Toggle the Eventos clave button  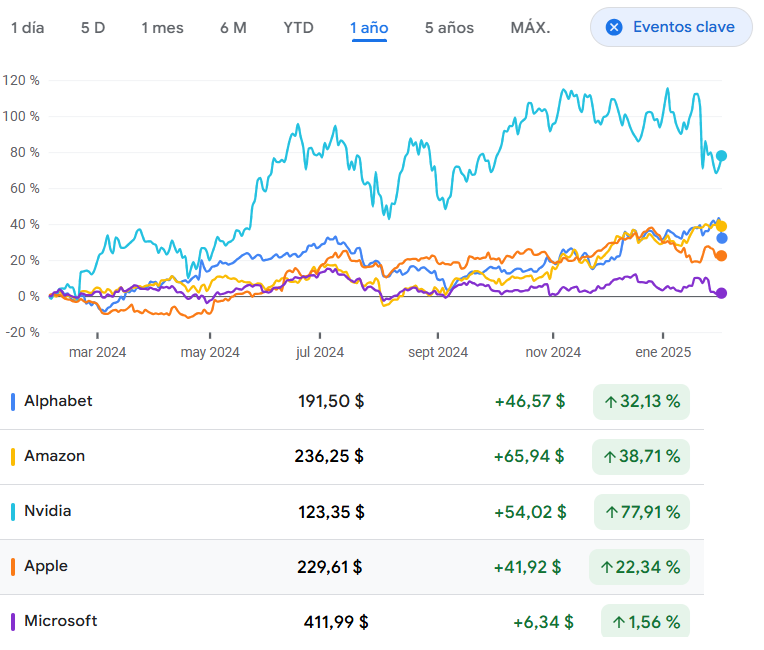coord(683,27)
